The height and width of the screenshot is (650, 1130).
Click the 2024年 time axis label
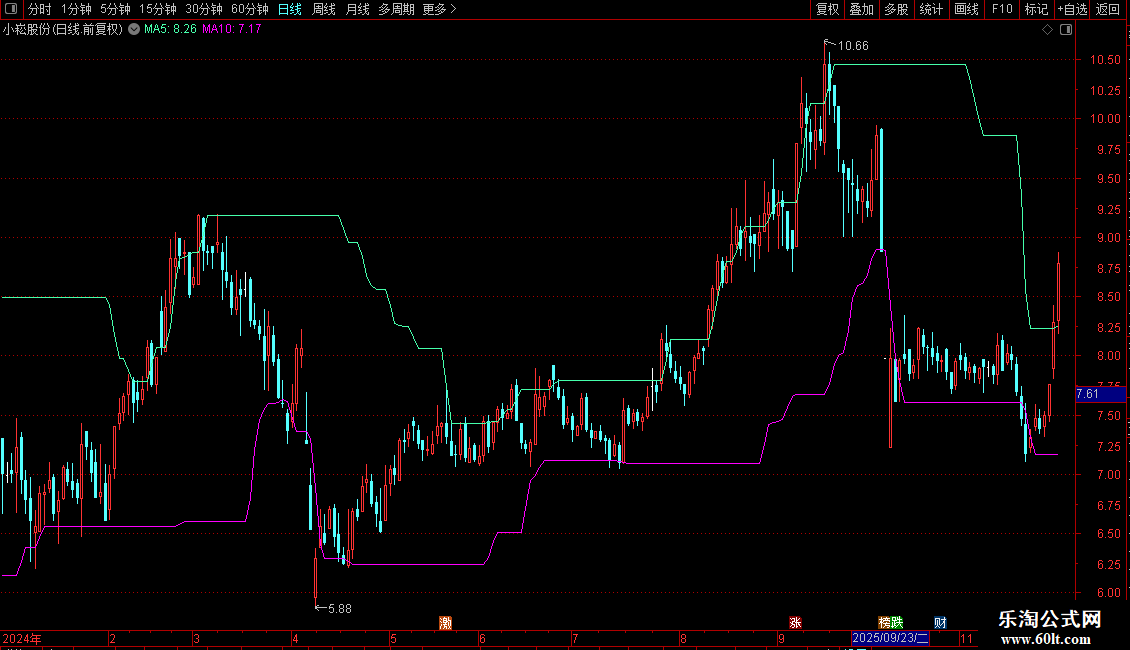point(22,639)
